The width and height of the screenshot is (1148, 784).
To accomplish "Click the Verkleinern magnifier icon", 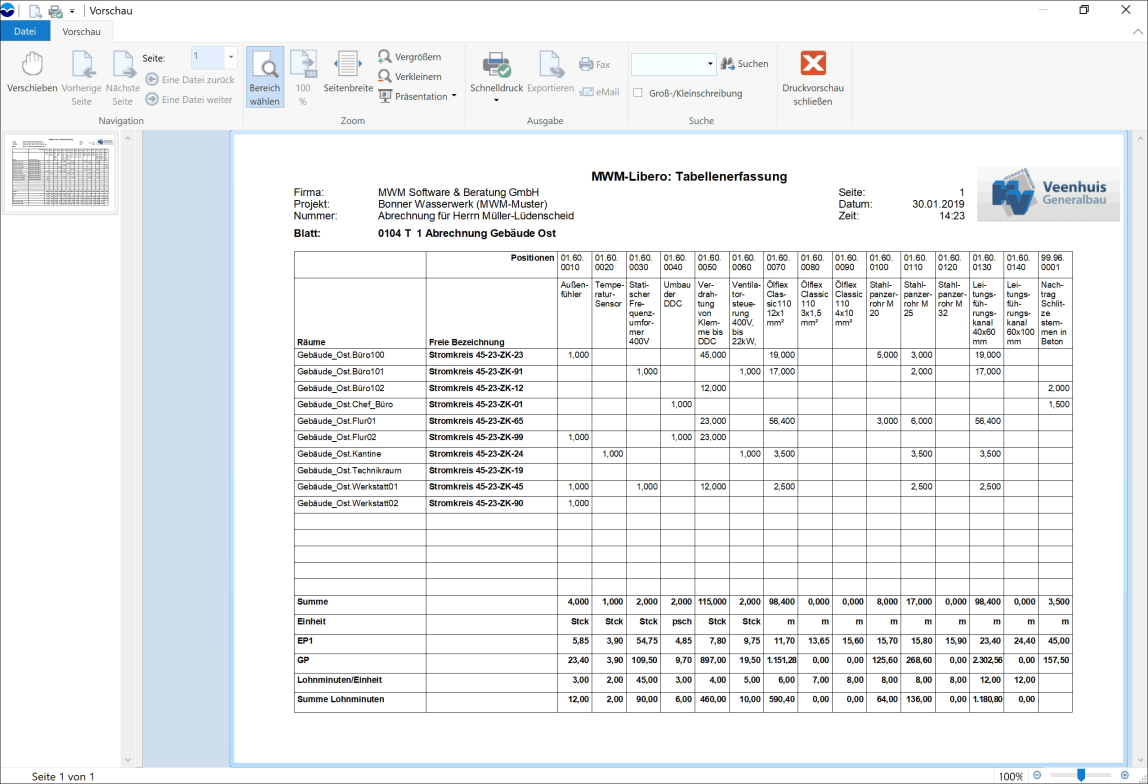I will pyautogui.click(x=385, y=76).
